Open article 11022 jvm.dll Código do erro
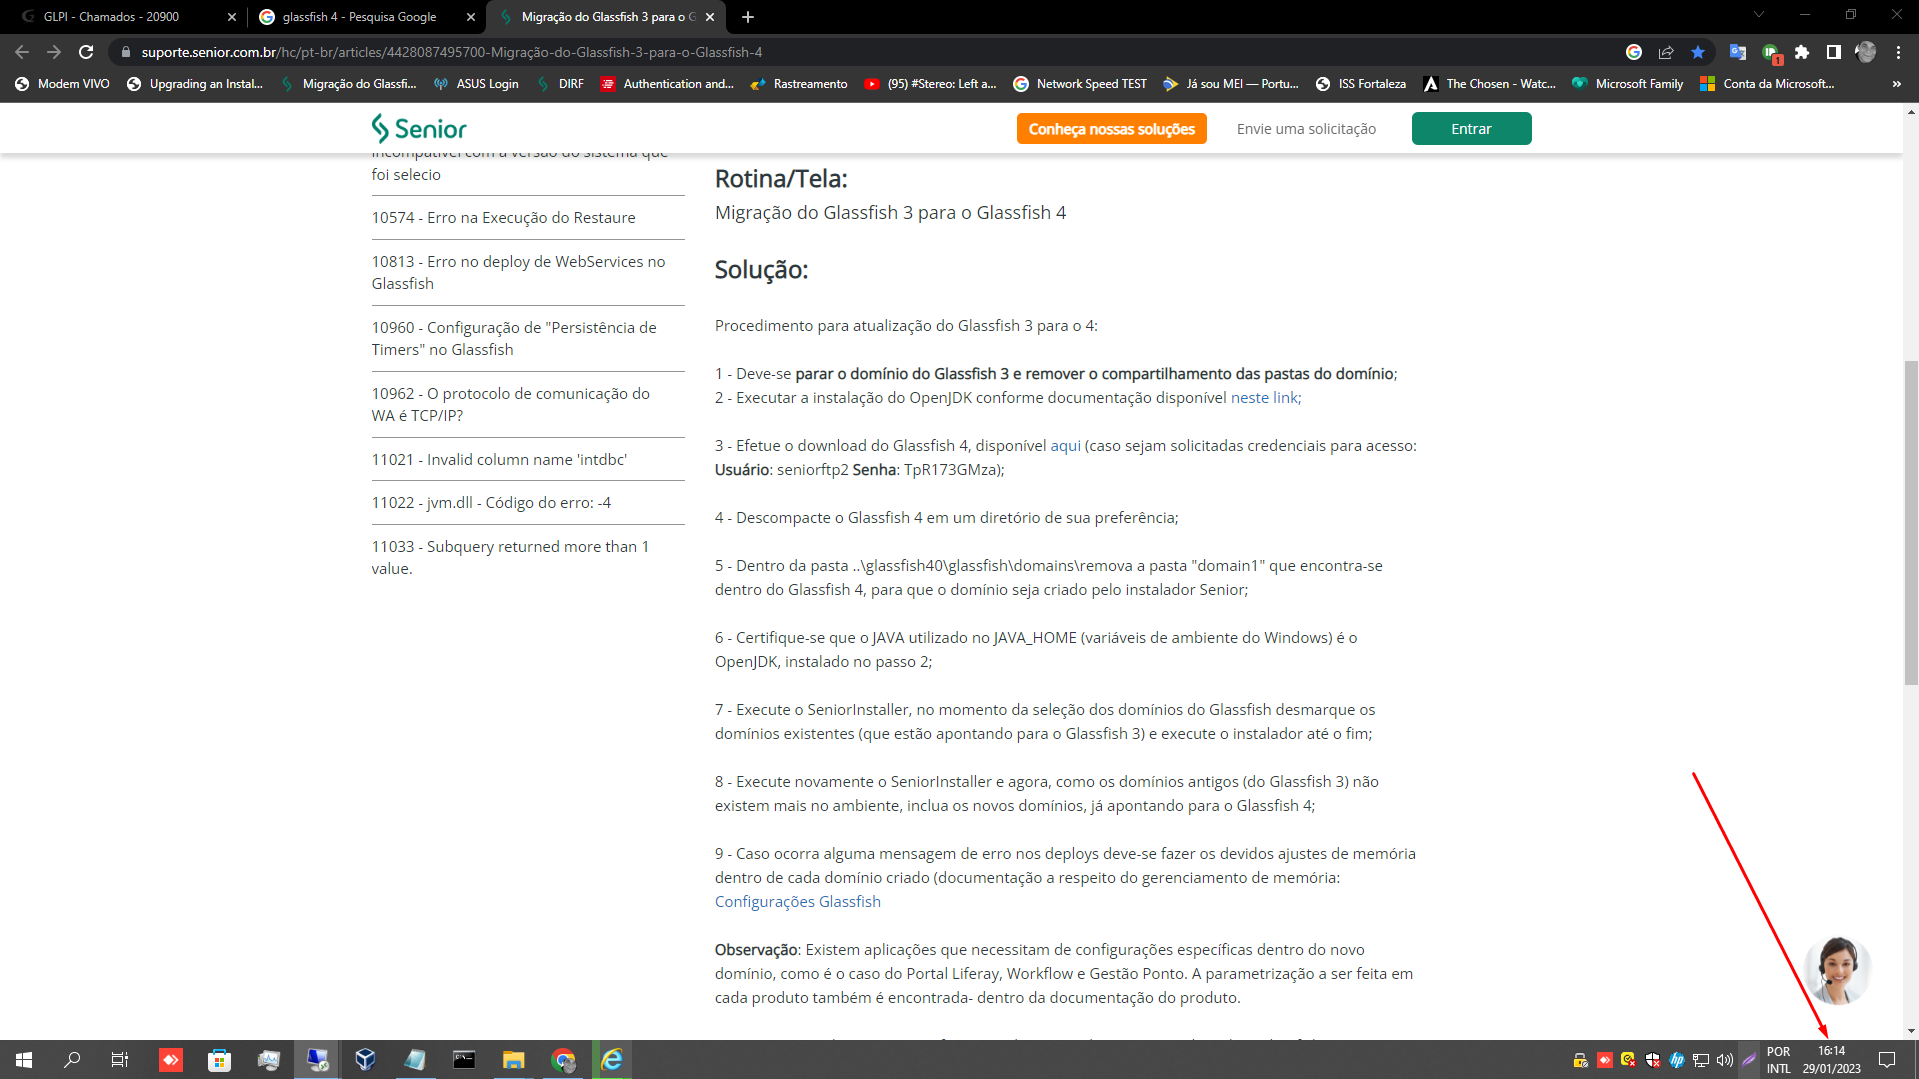Image resolution: width=1919 pixels, height=1079 pixels. [x=491, y=502]
